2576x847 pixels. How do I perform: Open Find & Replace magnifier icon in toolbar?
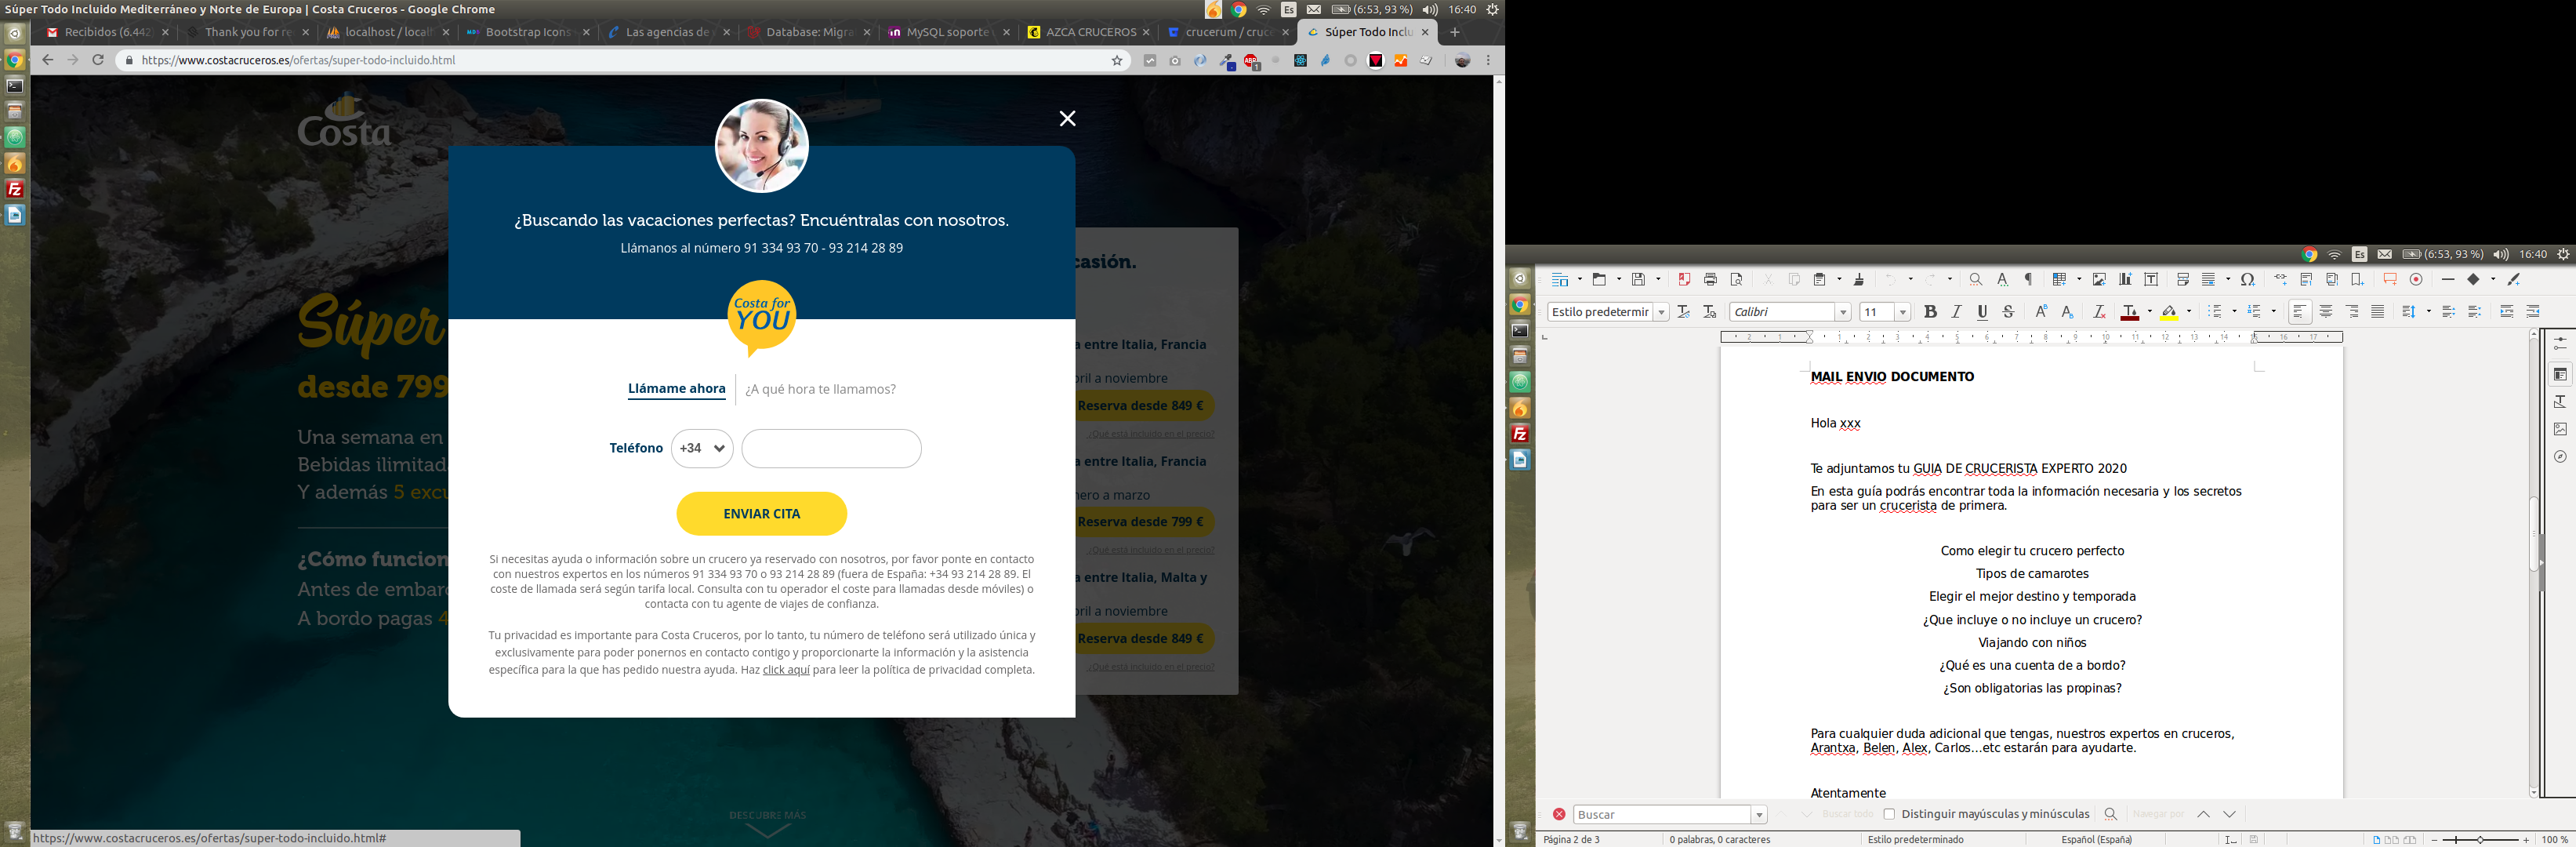1975,280
